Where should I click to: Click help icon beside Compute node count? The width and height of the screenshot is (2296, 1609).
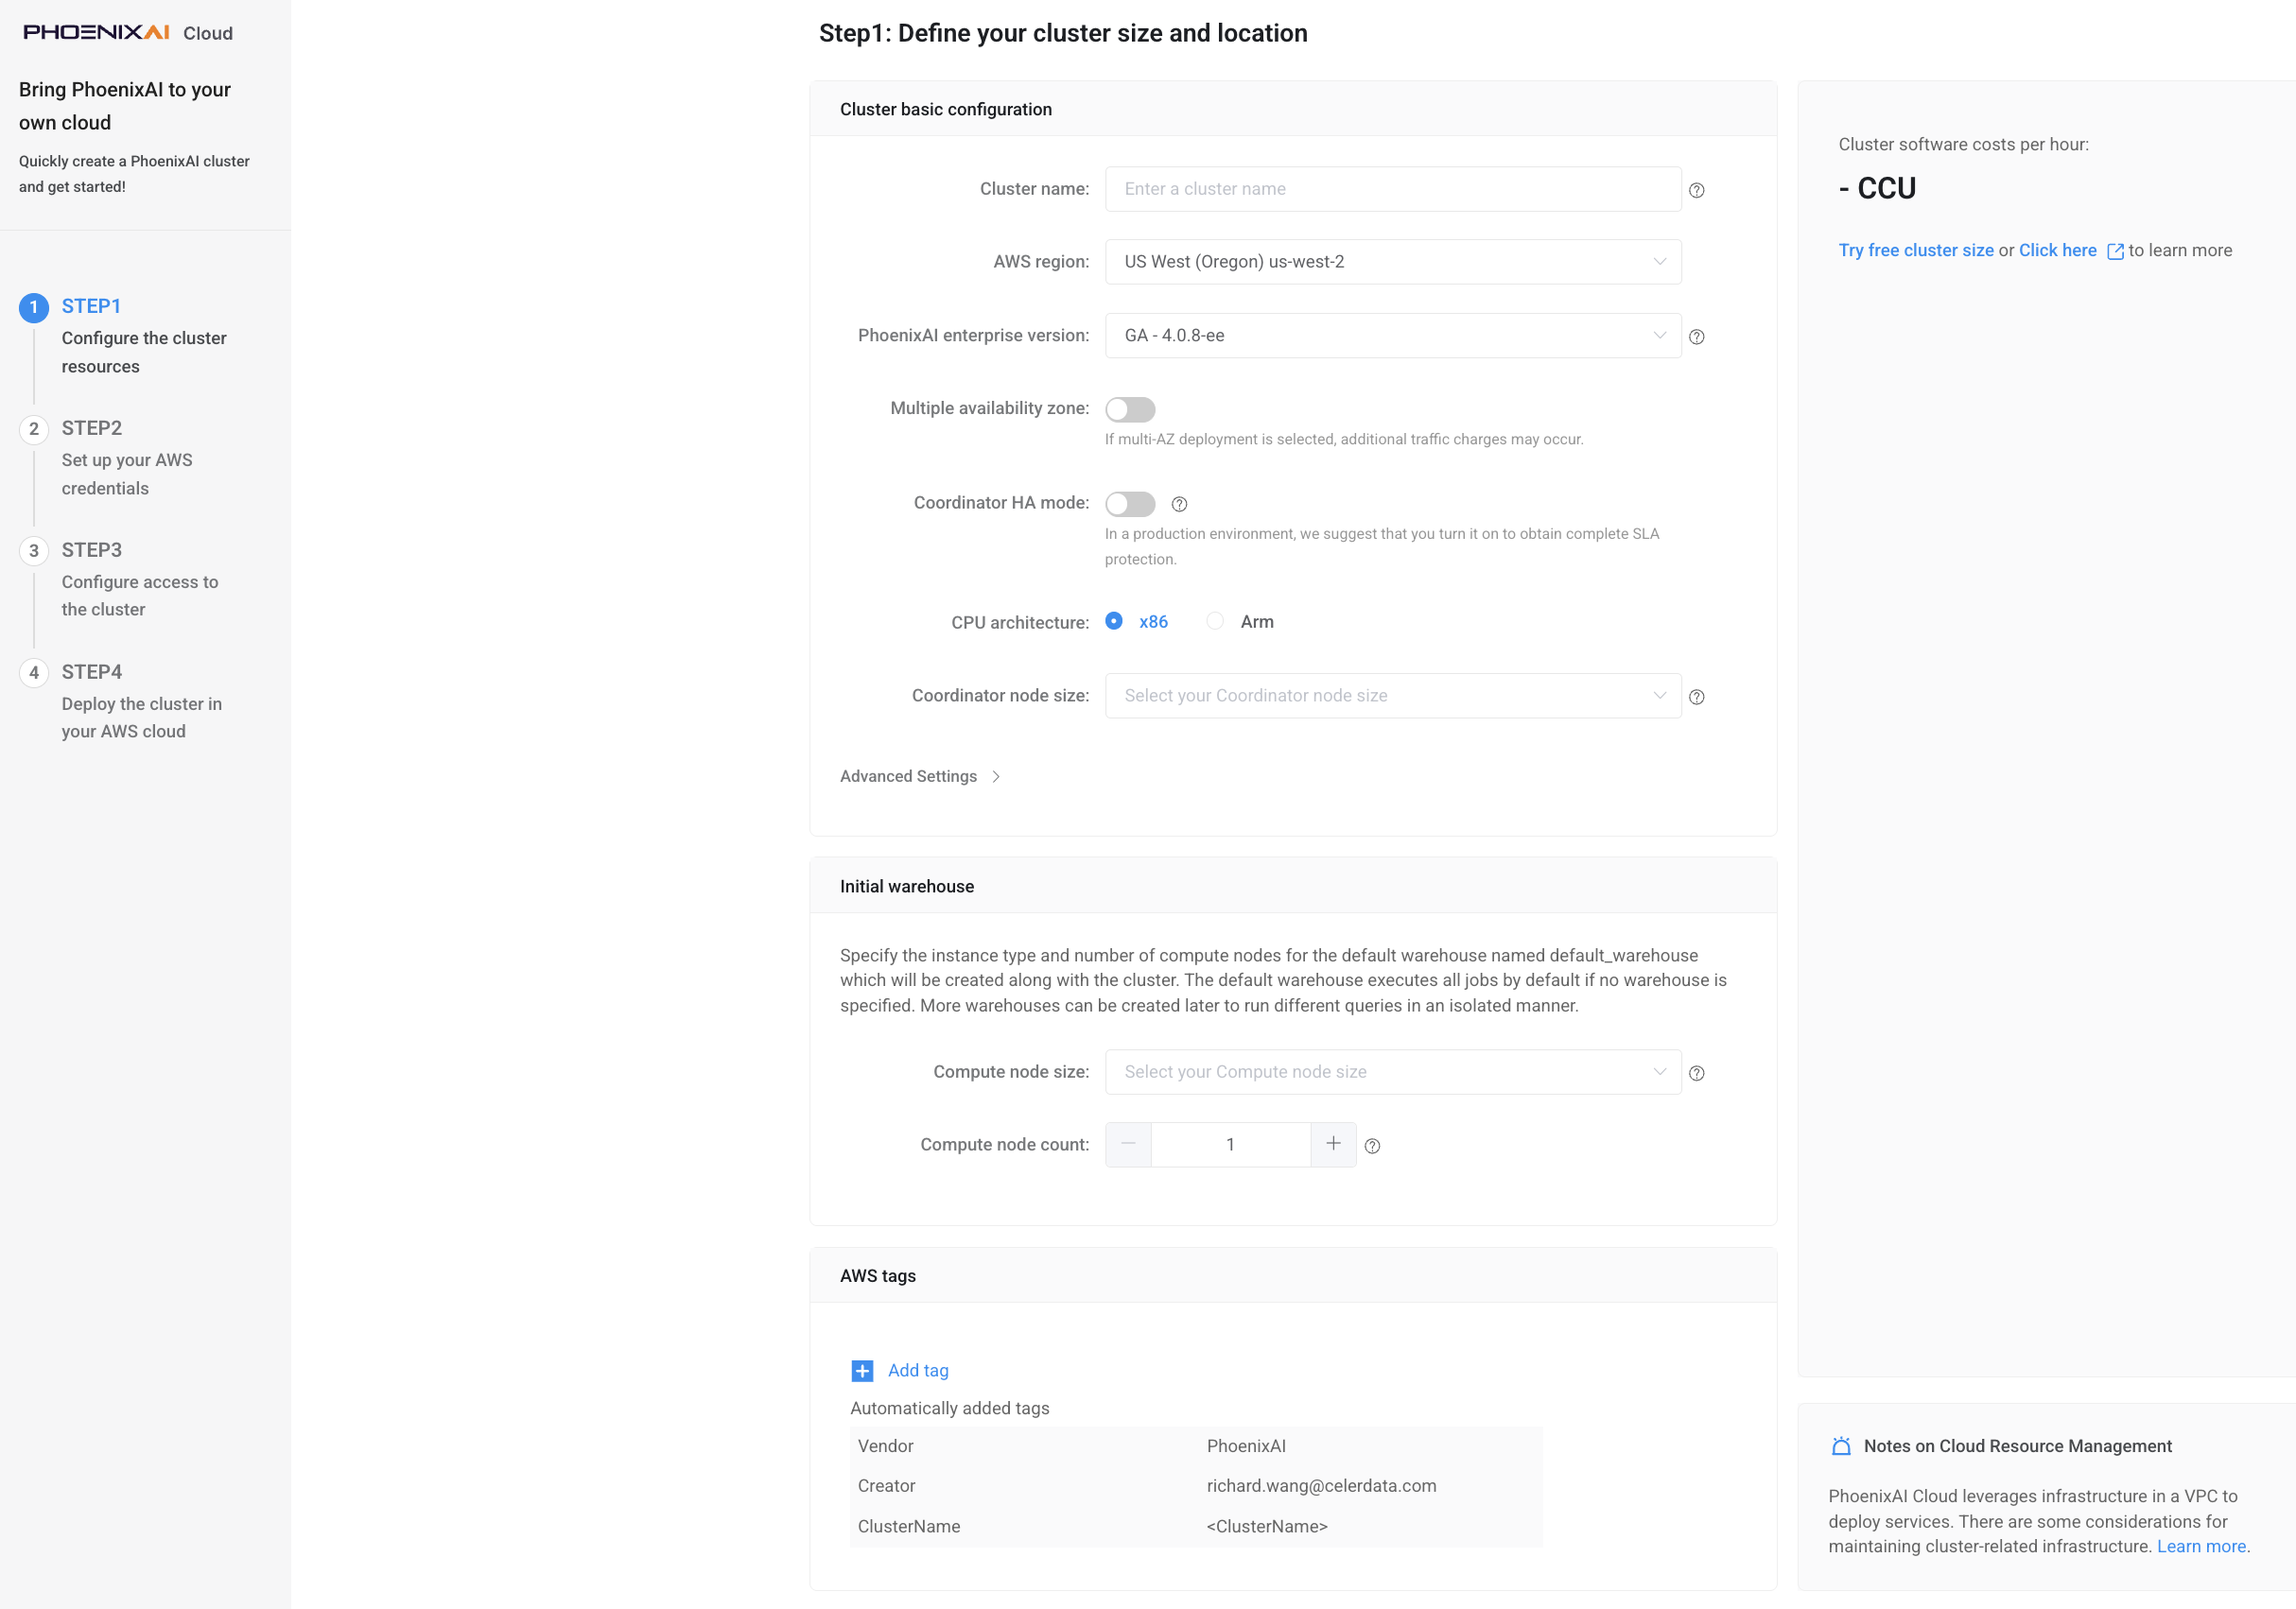(x=1372, y=1146)
